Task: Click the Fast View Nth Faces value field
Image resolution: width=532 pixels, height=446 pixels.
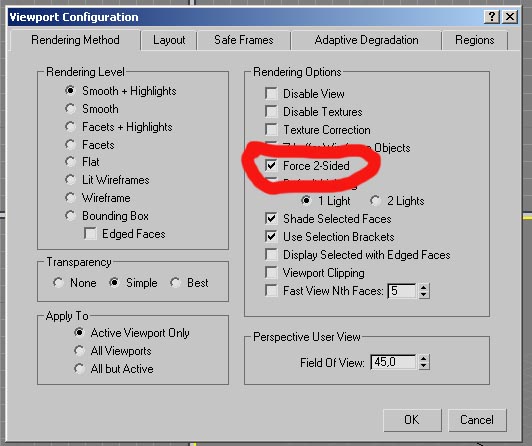Action: [x=402, y=291]
